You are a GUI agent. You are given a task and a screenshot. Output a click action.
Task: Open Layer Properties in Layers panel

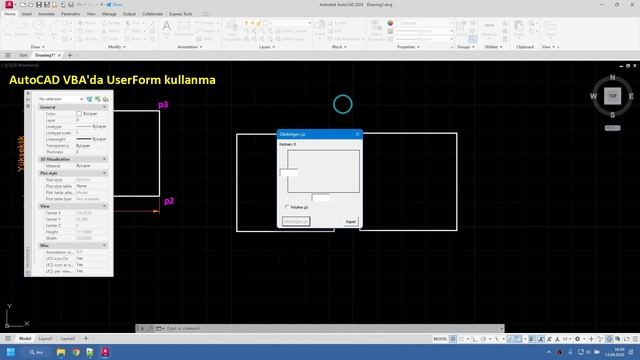(x=231, y=31)
